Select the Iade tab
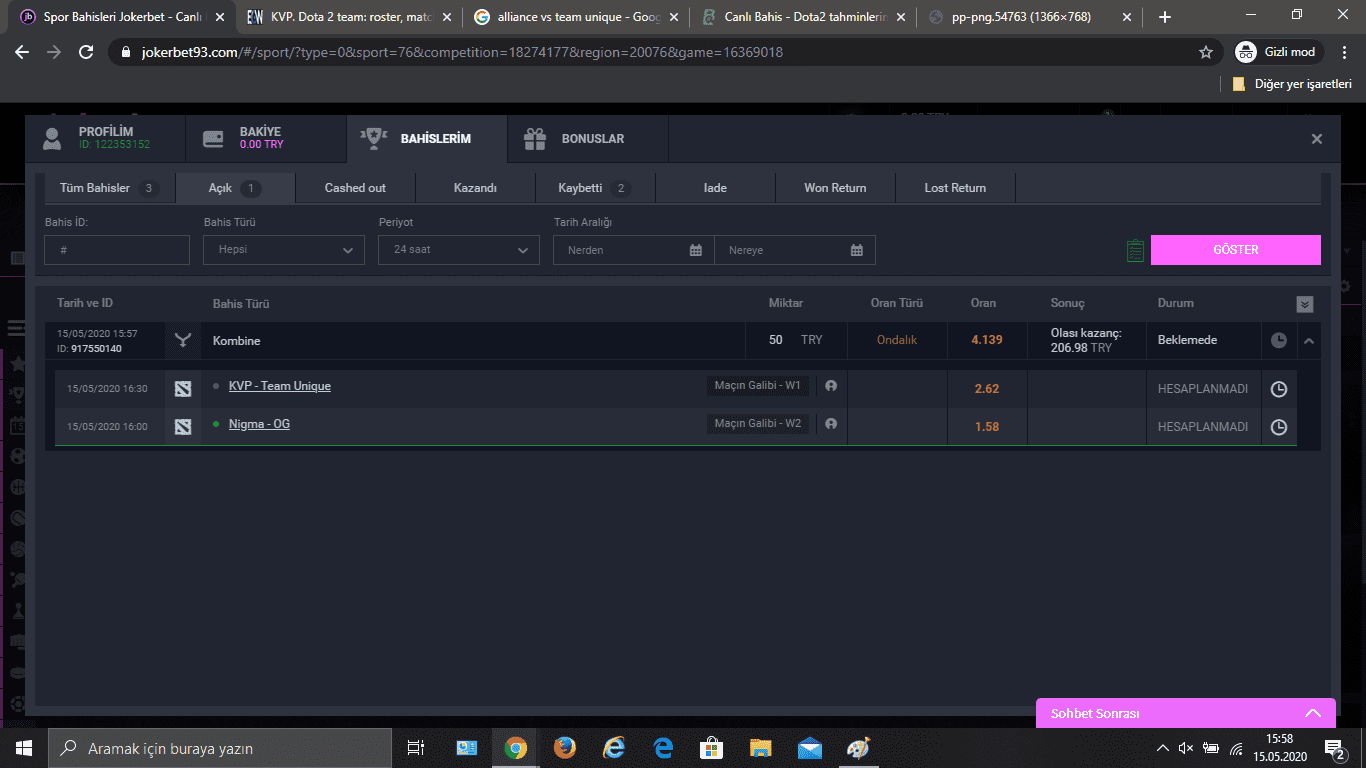 (715, 188)
